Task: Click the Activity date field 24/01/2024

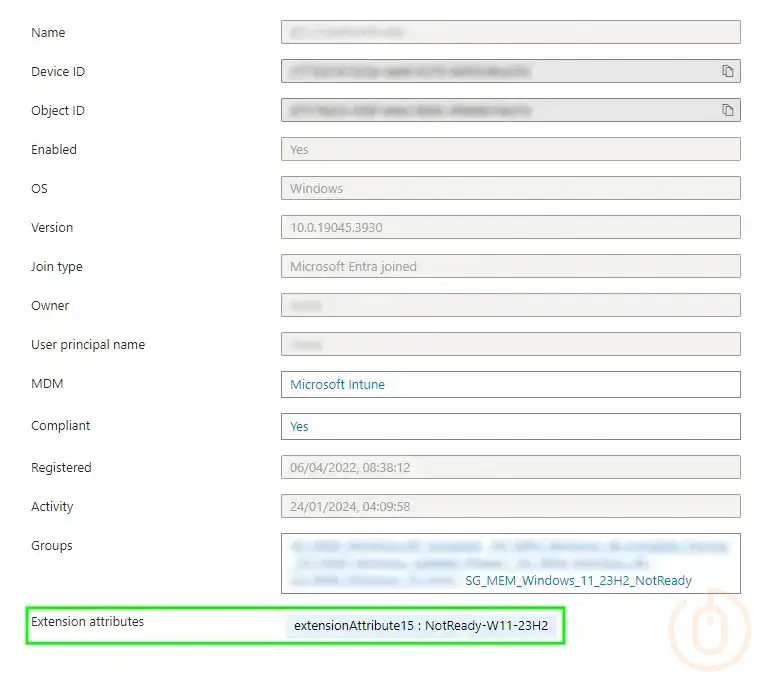Action: click(x=510, y=506)
